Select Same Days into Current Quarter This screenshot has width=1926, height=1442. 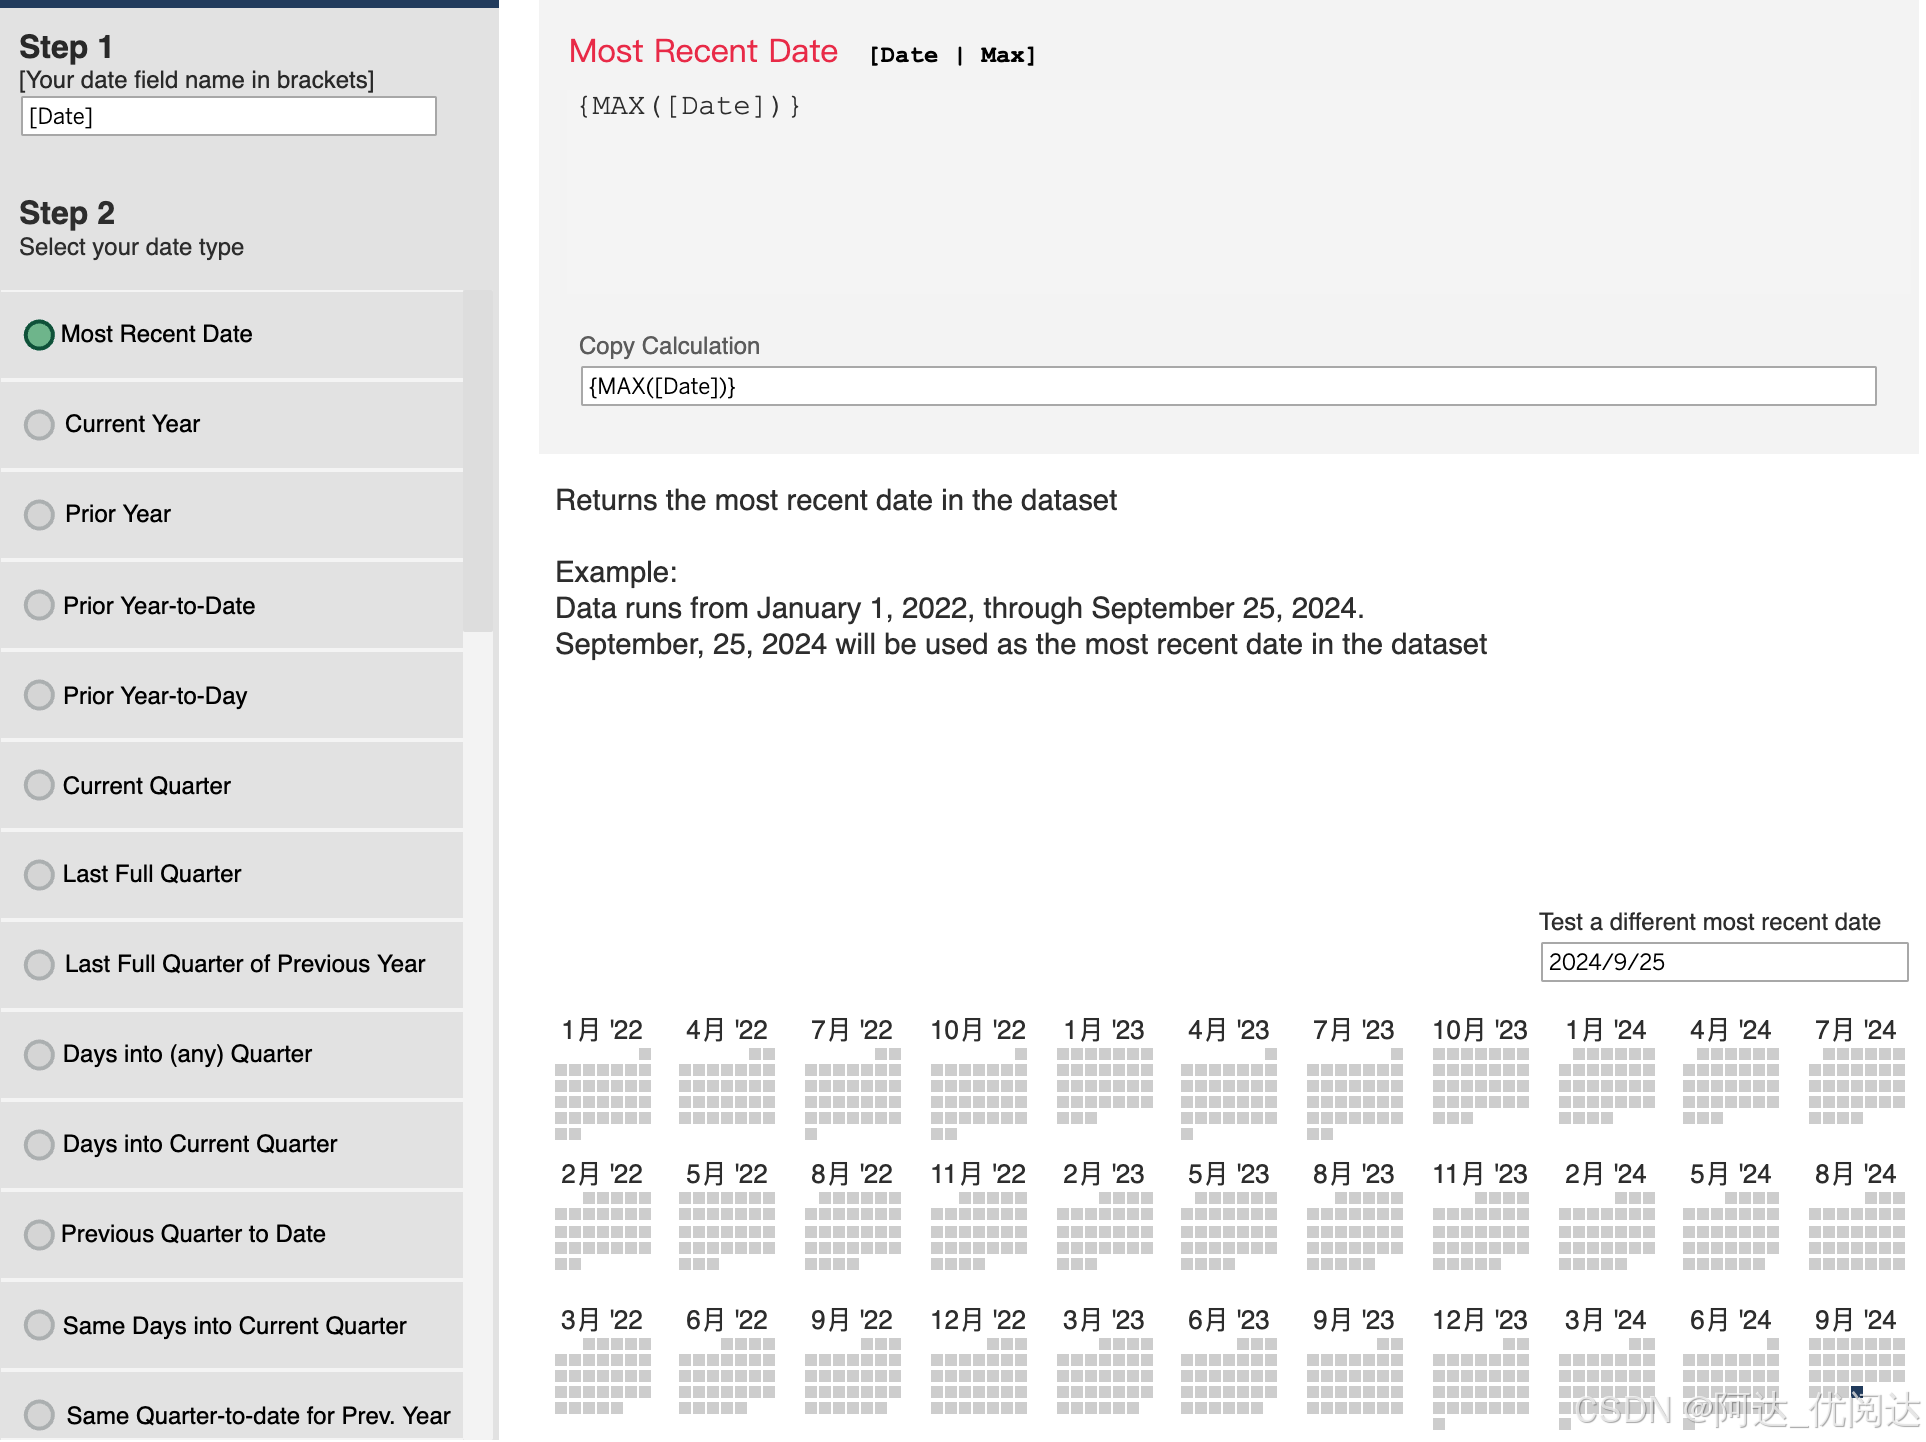point(39,1325)
